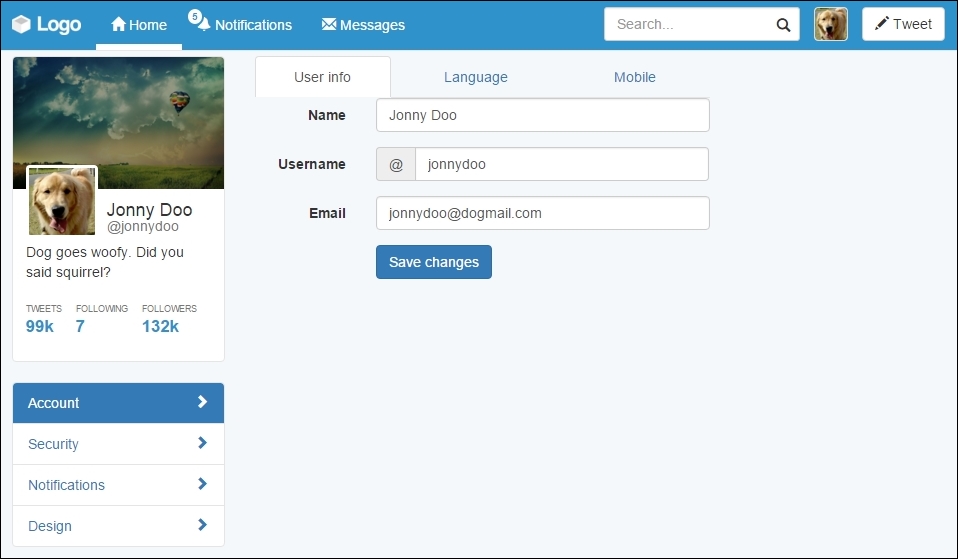This screenshot has width=958, height=559.
Task: Open Notifications in the top navbar
Action: click(253, 25)
